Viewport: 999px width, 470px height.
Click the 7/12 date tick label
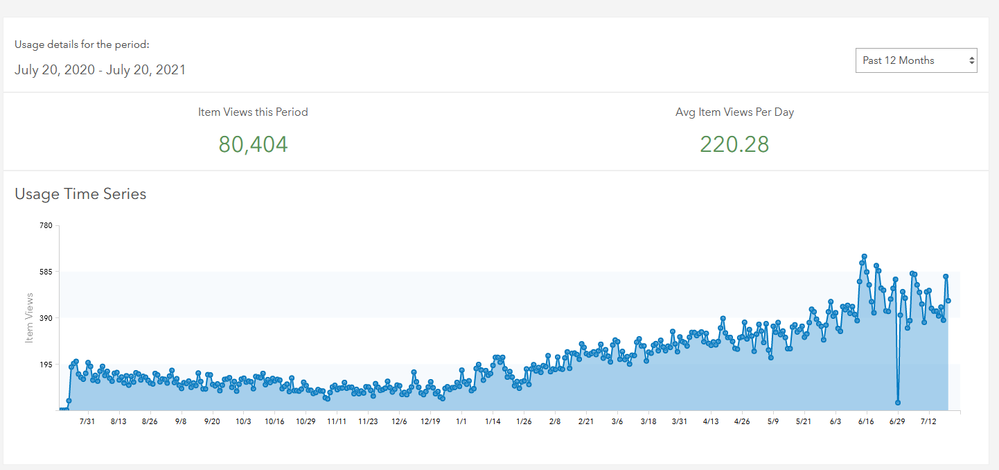point(929,422)
